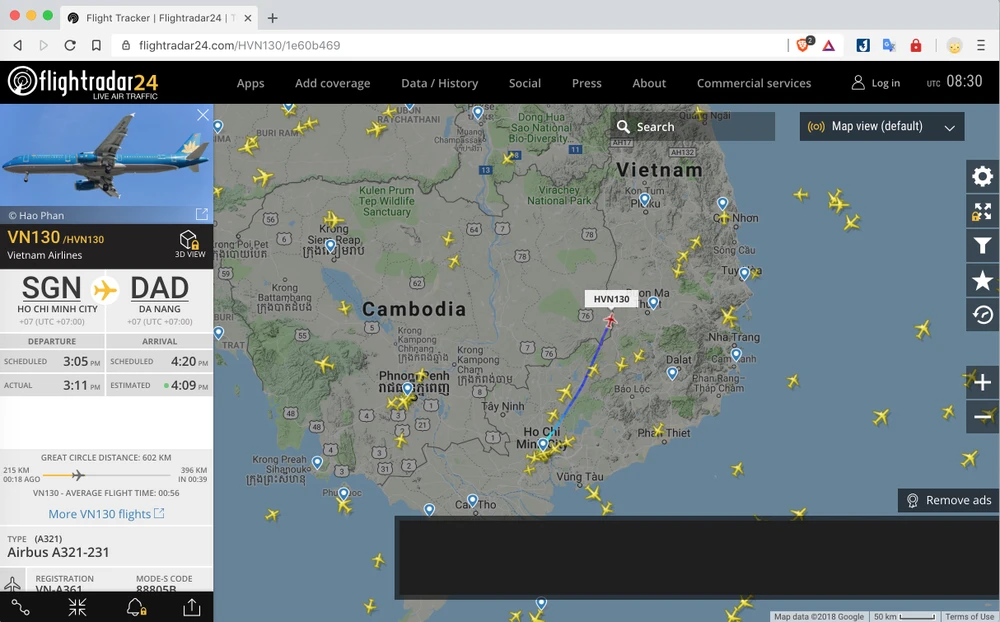Image resolution: width=1000 pixels, height=622 pixels.
Task: Click the locked fullscreen map icon
Action: tap(982, 211)
